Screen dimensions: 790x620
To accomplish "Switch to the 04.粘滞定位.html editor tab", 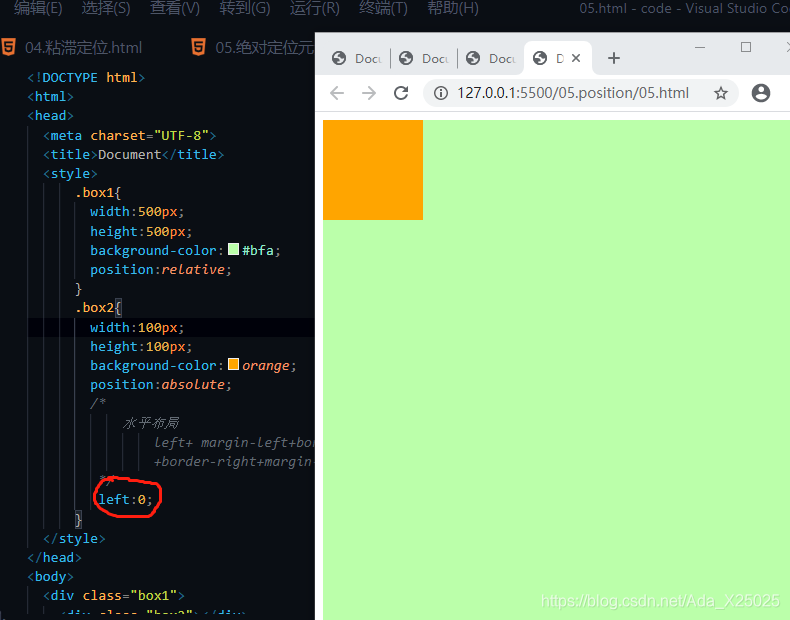I will click(x=83, y=48).
